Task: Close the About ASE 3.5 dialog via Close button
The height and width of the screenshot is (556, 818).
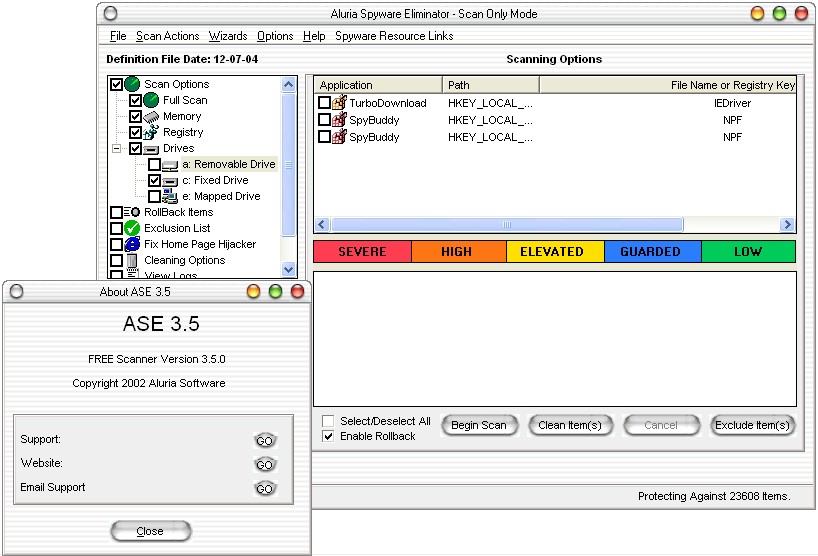Action: pos(150,531)
